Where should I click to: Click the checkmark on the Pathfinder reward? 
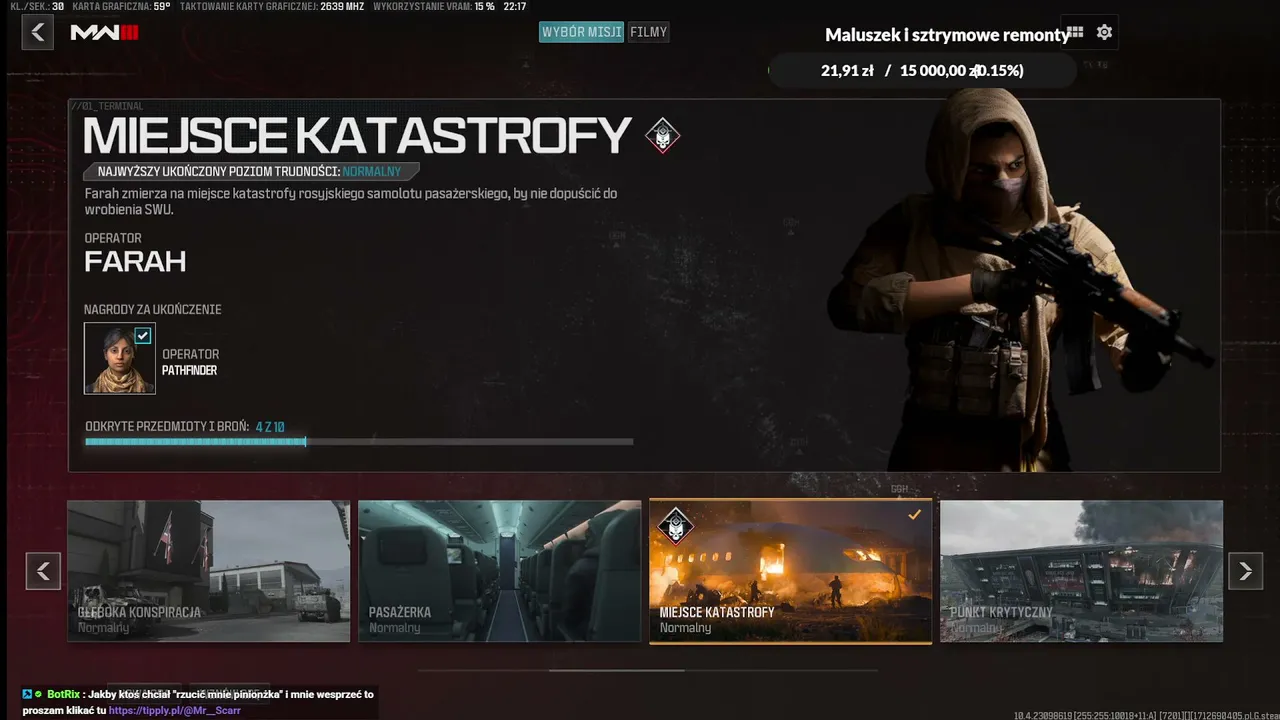tap(143, 336)
